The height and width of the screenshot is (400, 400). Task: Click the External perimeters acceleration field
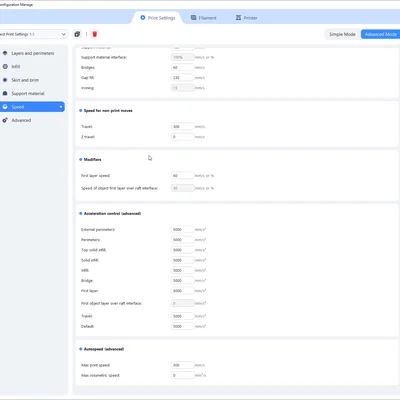(x=182, y=229)
